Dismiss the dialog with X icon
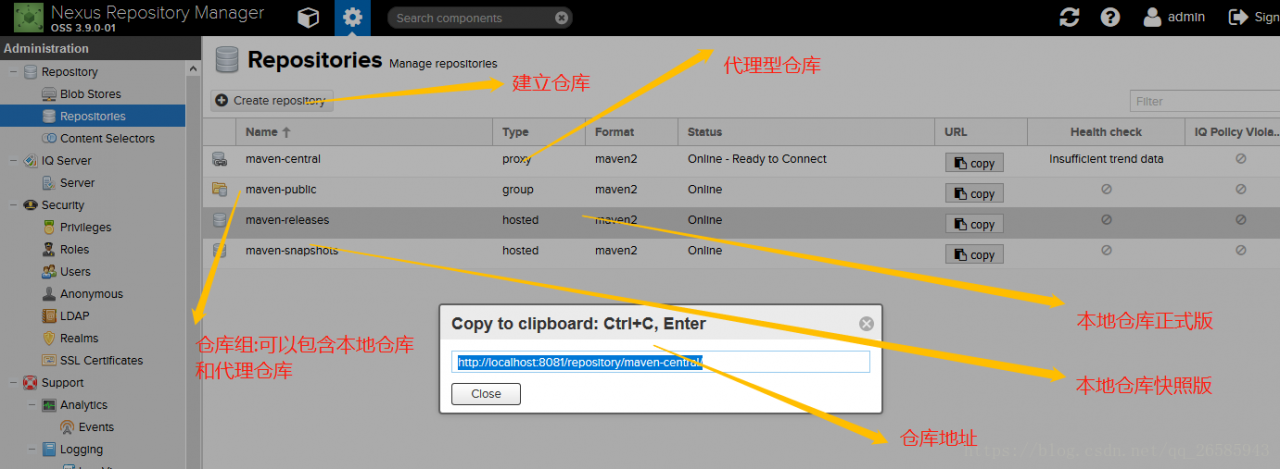 coord(867,324)
